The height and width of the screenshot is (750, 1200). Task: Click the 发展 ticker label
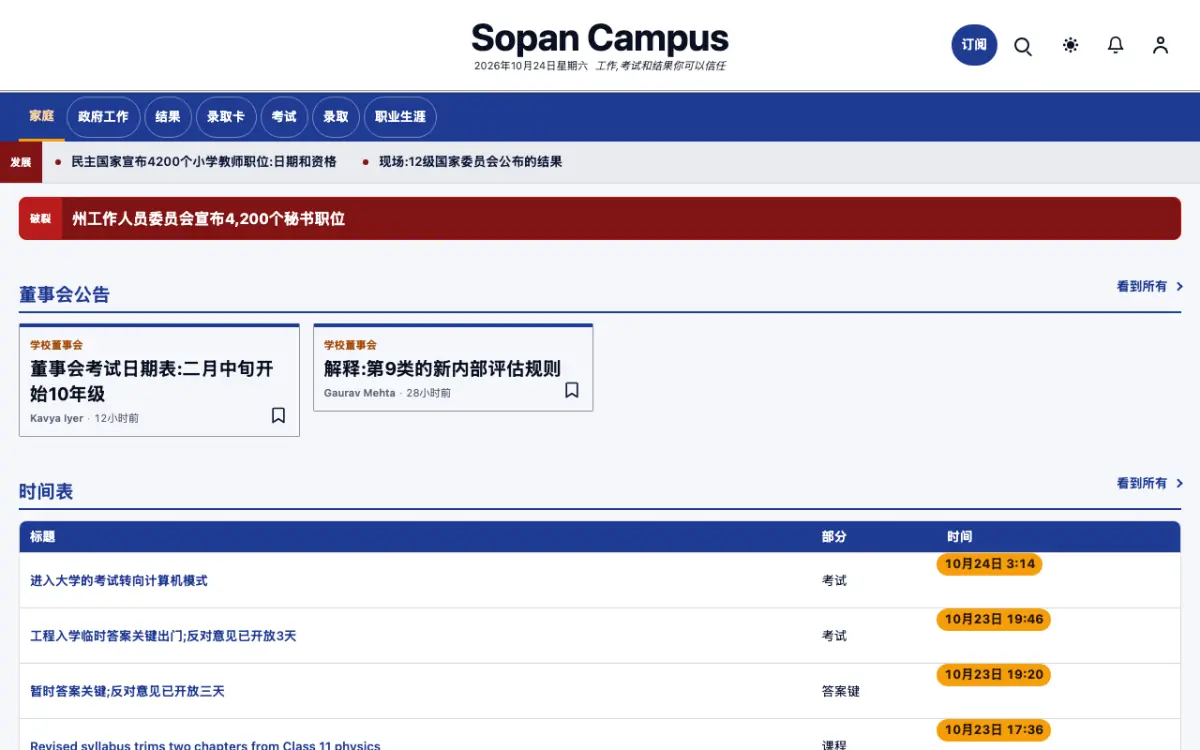[x=21, y=162]
